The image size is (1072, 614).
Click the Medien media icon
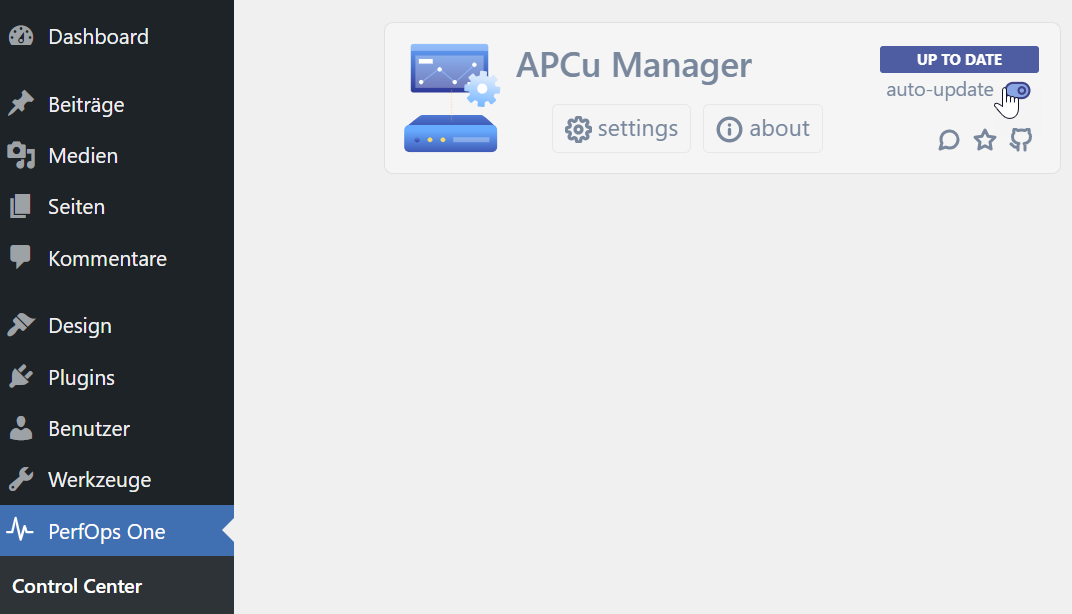pyautogui.click(x=21, y=156)
